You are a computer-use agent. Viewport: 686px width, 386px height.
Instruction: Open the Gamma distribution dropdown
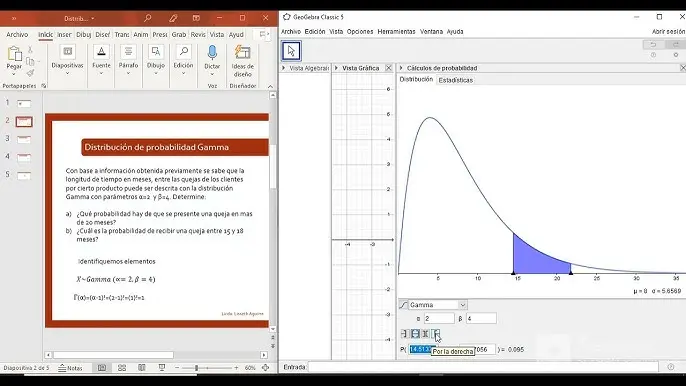tap(462, 305)
